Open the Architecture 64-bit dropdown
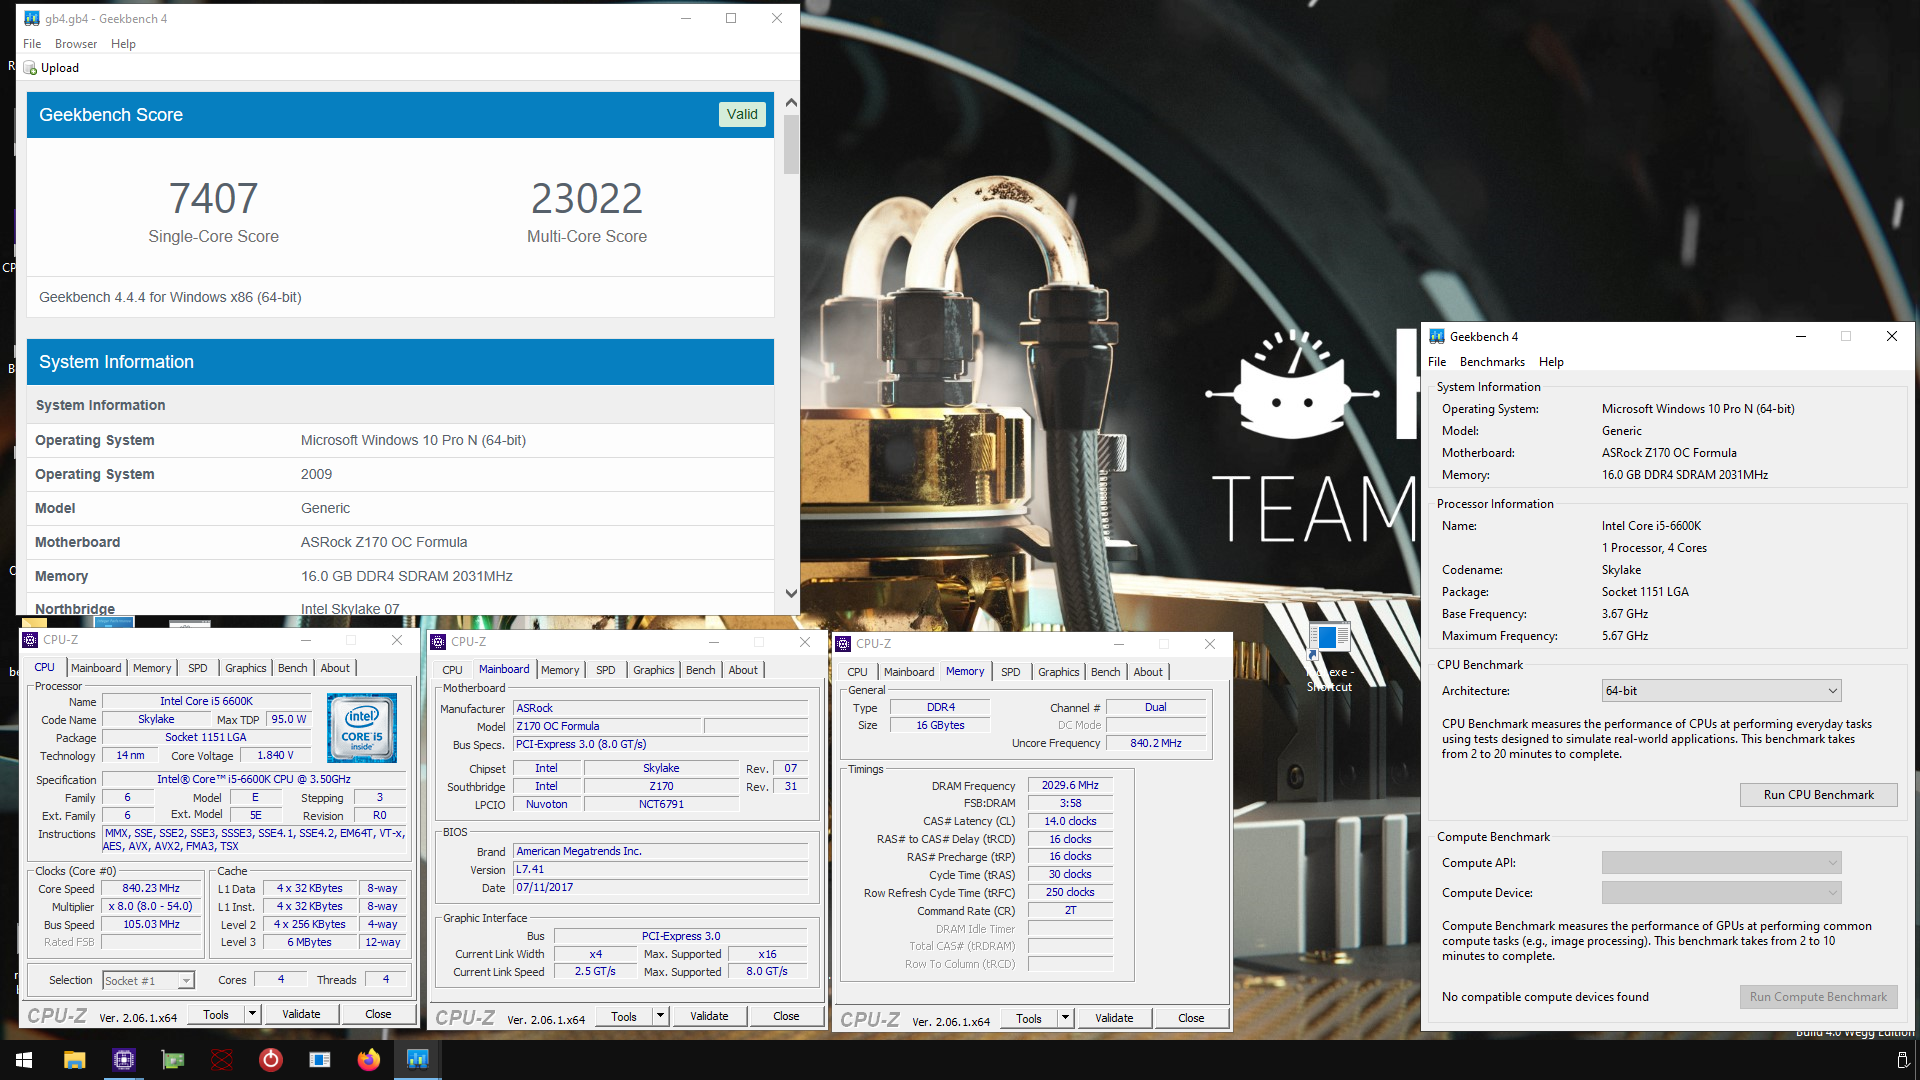Screen dimensions: 1920x1080 pos(1721,691)
